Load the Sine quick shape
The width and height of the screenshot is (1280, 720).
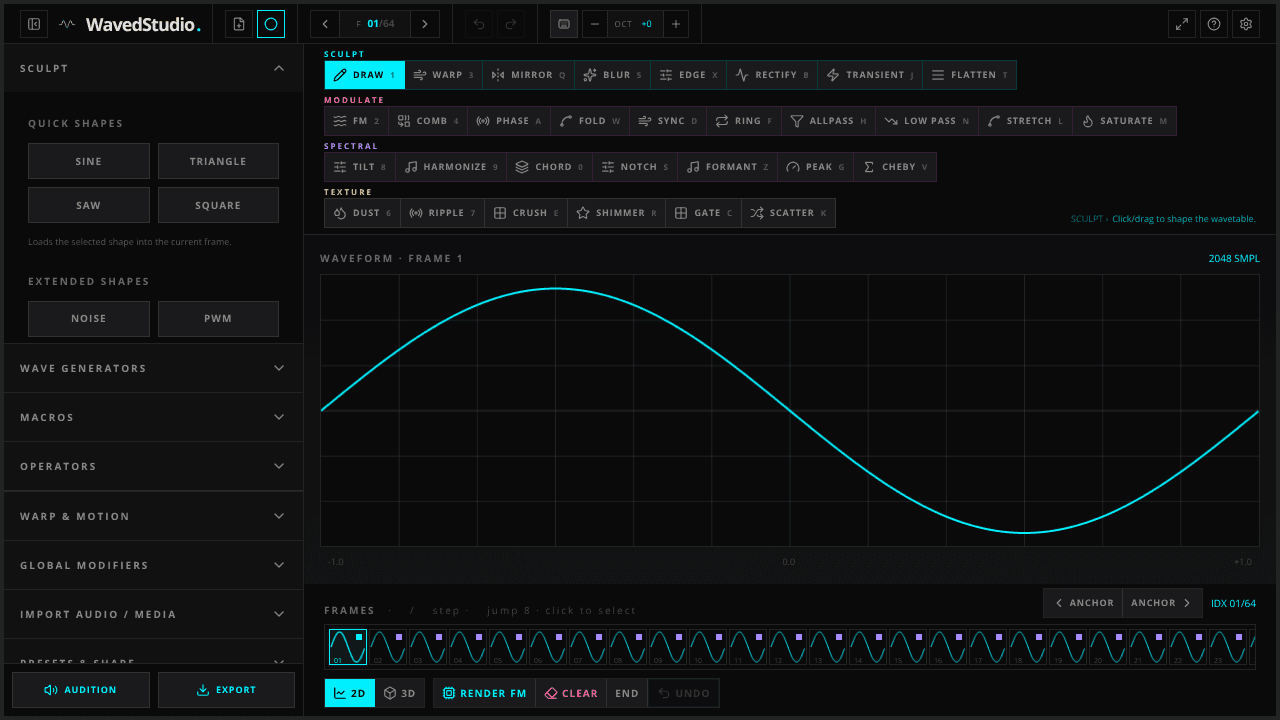click(x=89, y=161)
